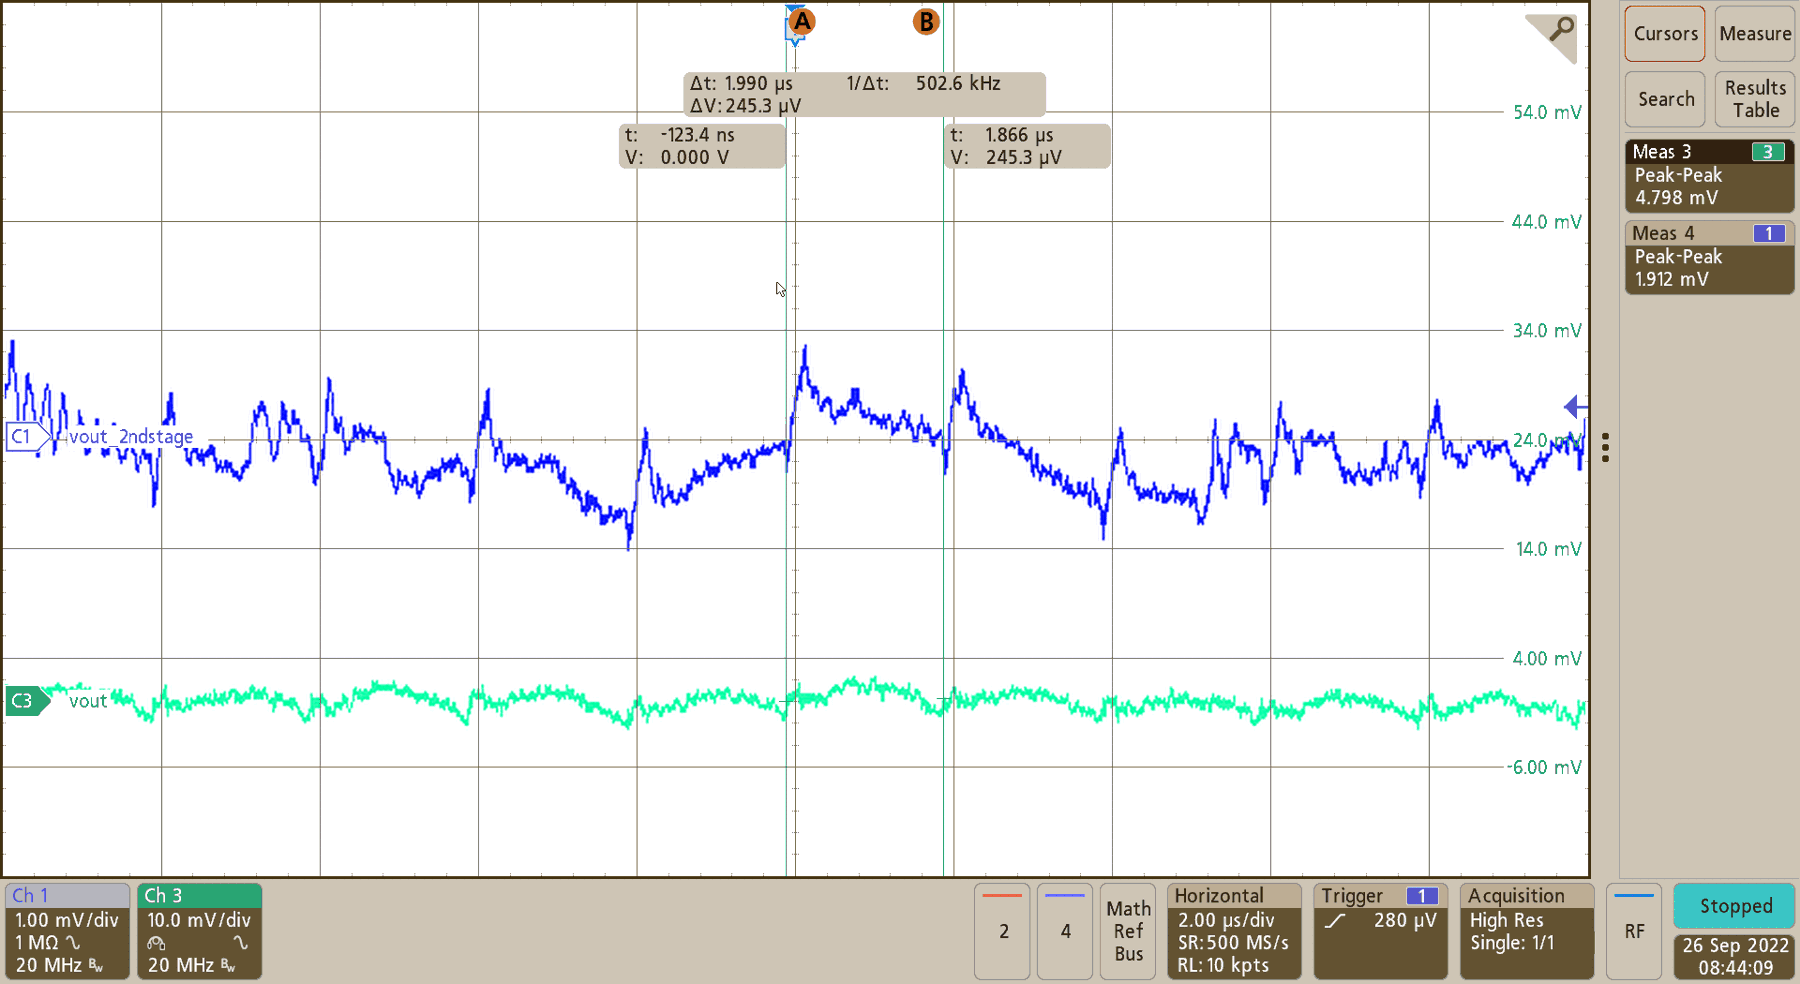1800x984 pixels.
Task: Open the Cursors menu
Action: 1664,33
